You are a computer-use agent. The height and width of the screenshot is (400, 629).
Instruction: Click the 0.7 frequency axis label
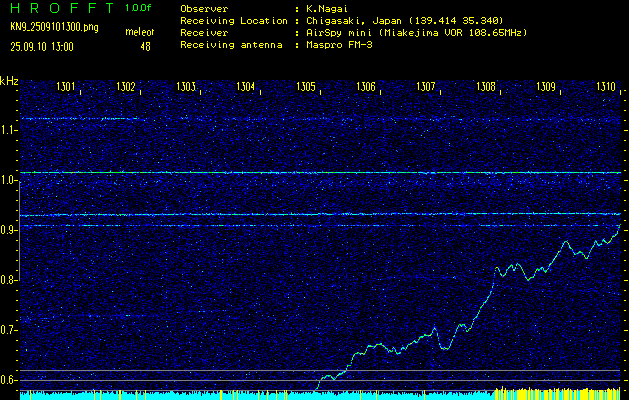tap(7, 330)
